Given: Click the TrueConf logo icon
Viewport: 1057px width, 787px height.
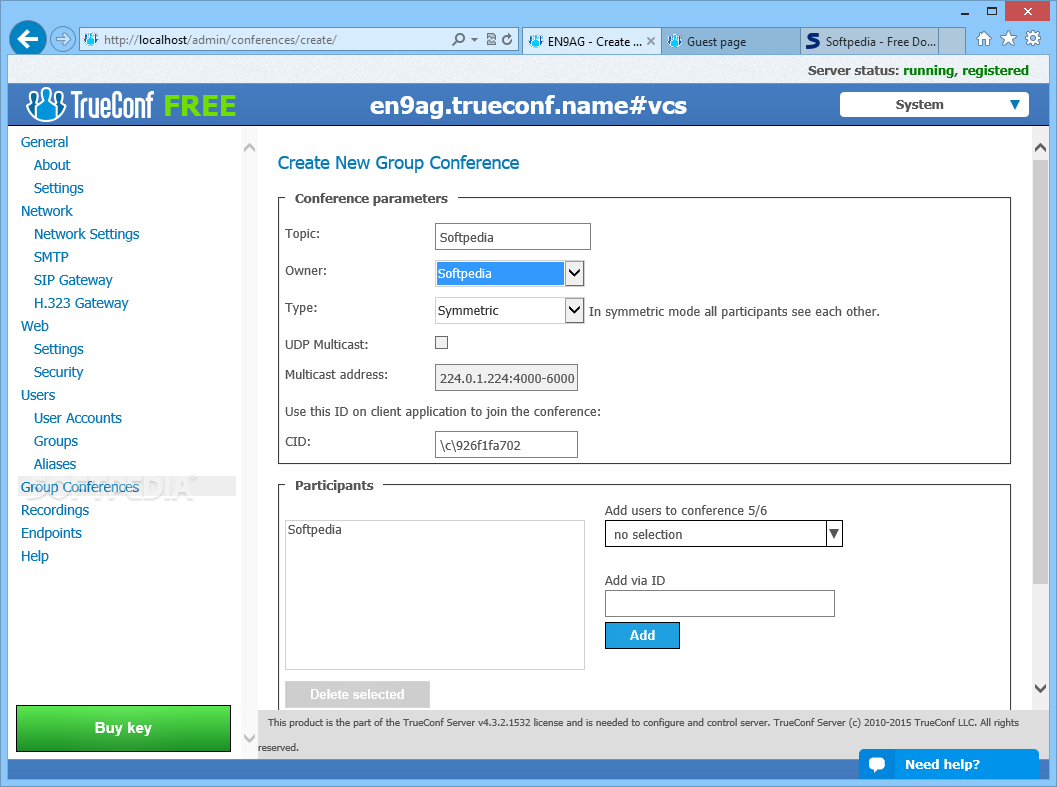Looking at the screenshot, I should [x=45, y=105].
